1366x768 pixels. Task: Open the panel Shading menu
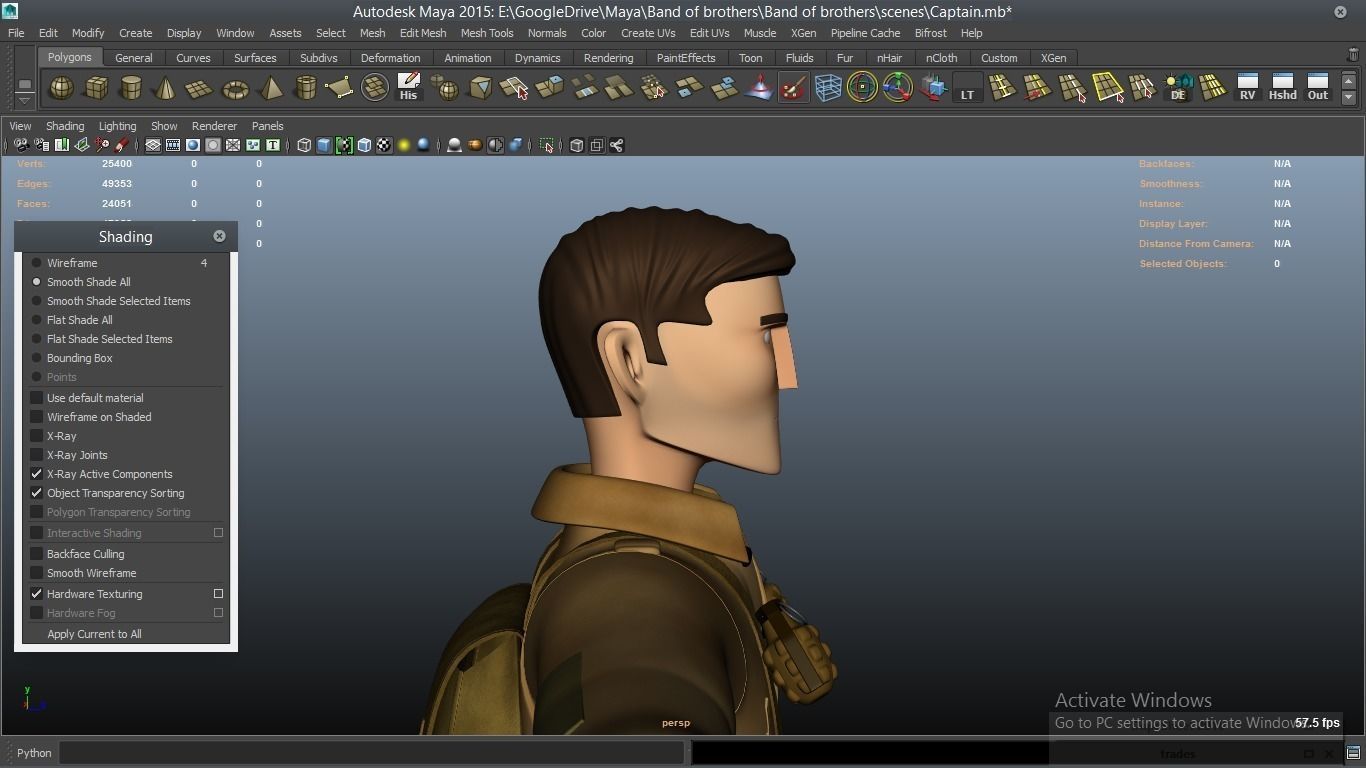(x=65, y=126)
